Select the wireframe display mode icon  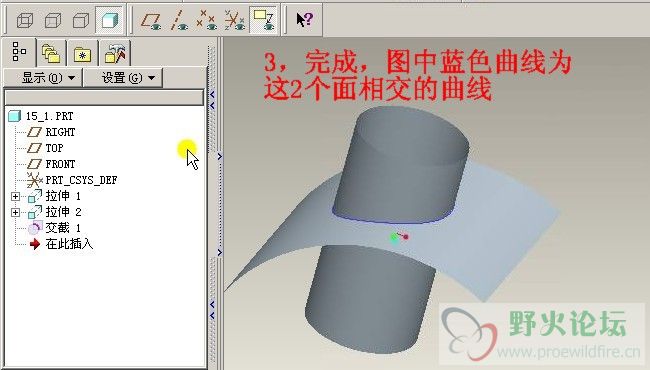pos(25,20)
